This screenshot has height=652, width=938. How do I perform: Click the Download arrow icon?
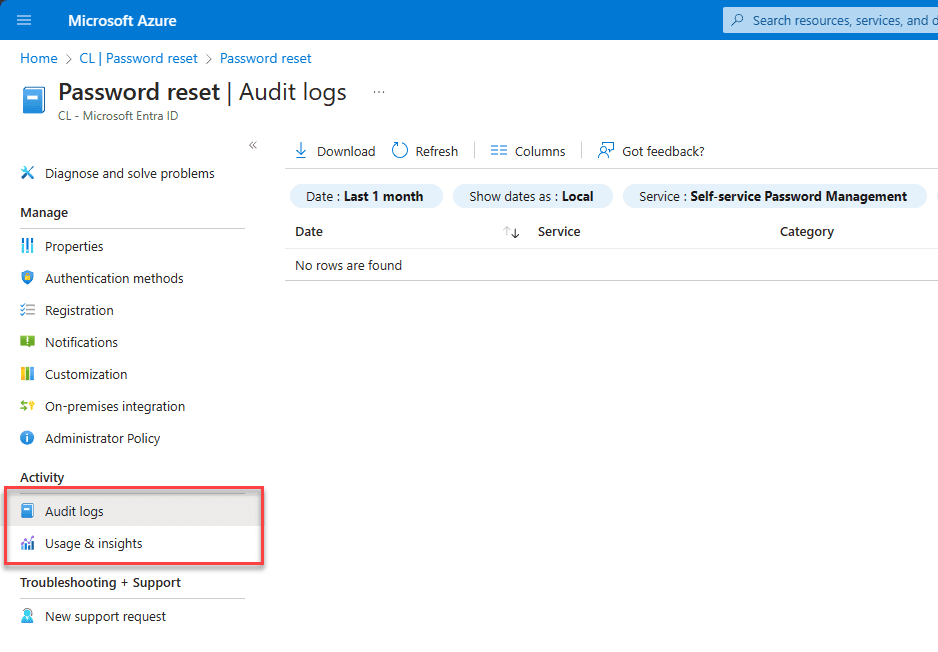coord(301,151)
